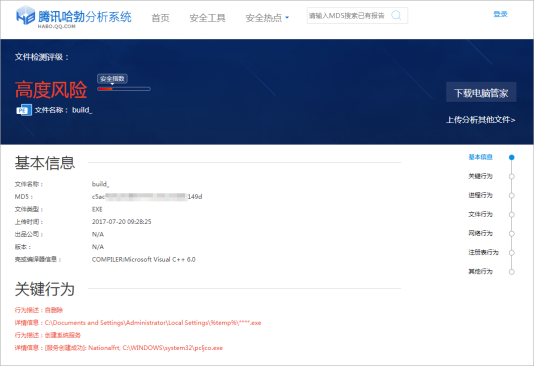The height and width of the screenshot is (366, 535).
Task: Open the 安全工具 menu item
Action: [207, 17]
